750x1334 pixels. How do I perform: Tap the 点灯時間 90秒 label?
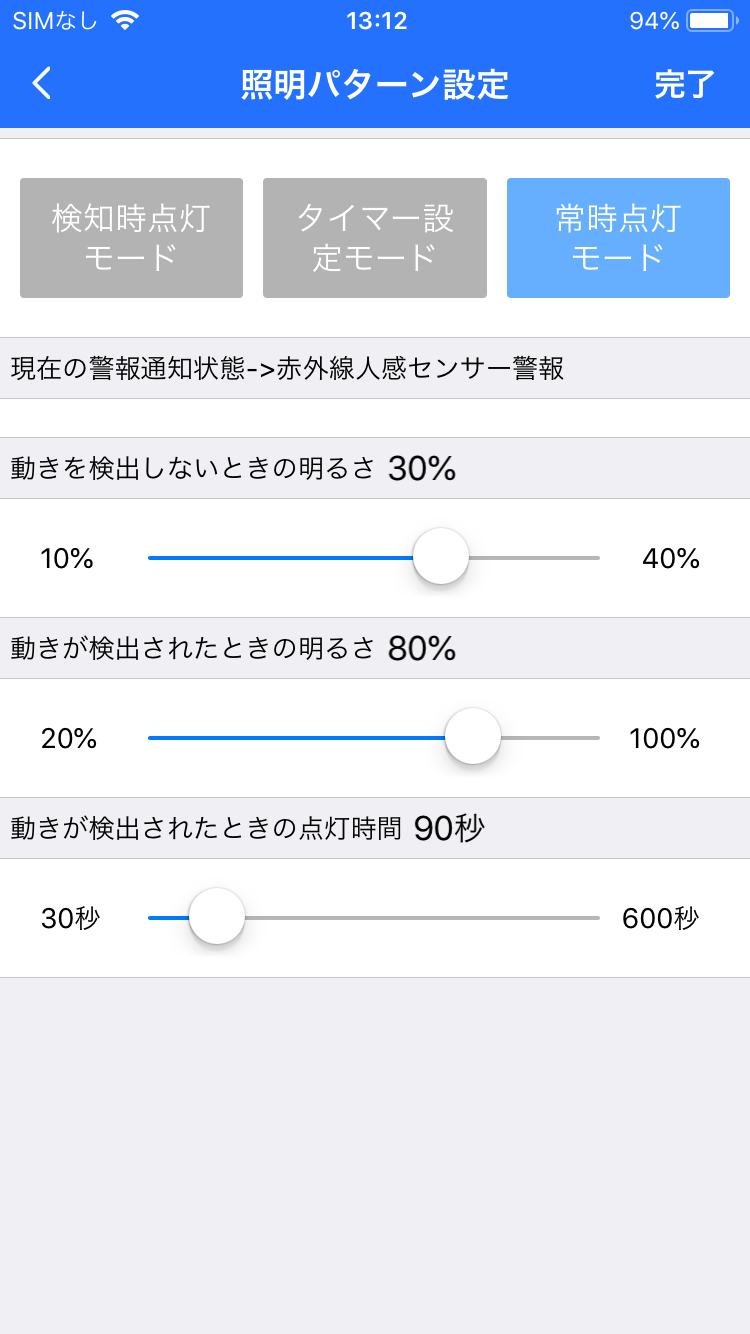pyautogui.click(x=247, y=828)
